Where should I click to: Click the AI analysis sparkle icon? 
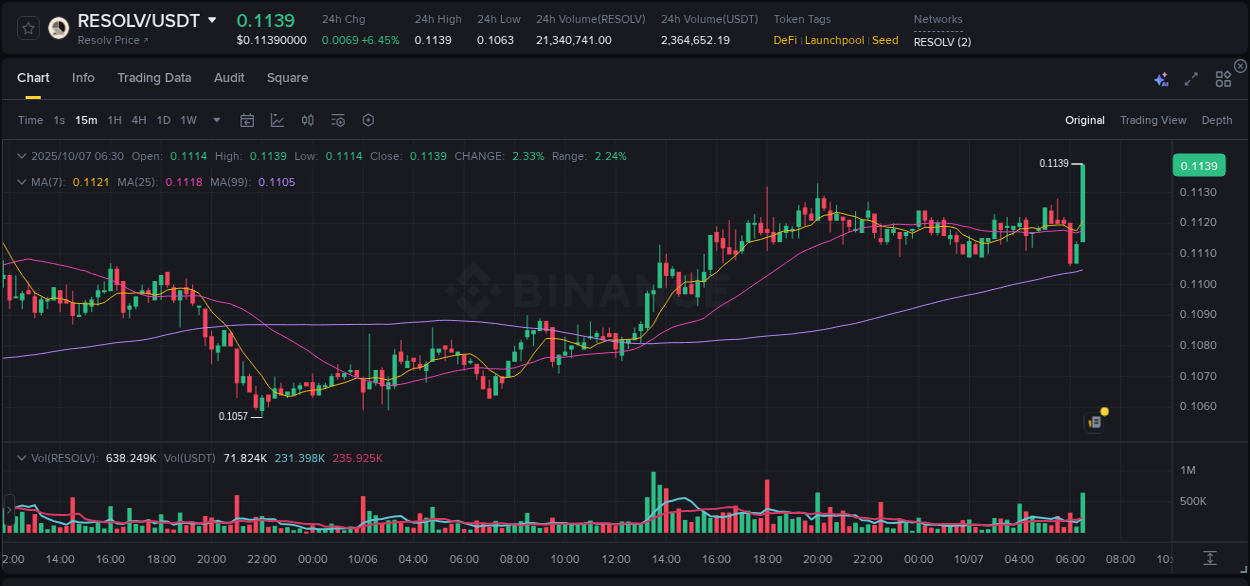1161,79
